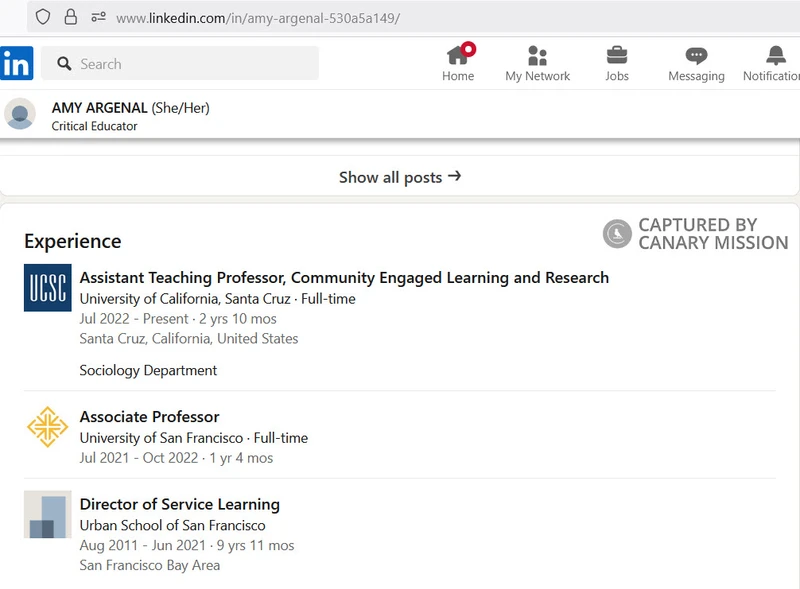Click the LinkedIn logo icon

point(16,63)
